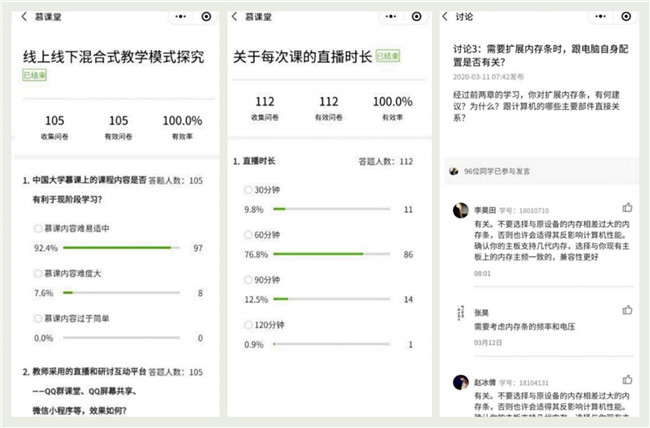The height and width of the screenshot is (428, 650).
Task: Close mini program on 线上线下混合式教学 survey page
Action: point(206,16)
